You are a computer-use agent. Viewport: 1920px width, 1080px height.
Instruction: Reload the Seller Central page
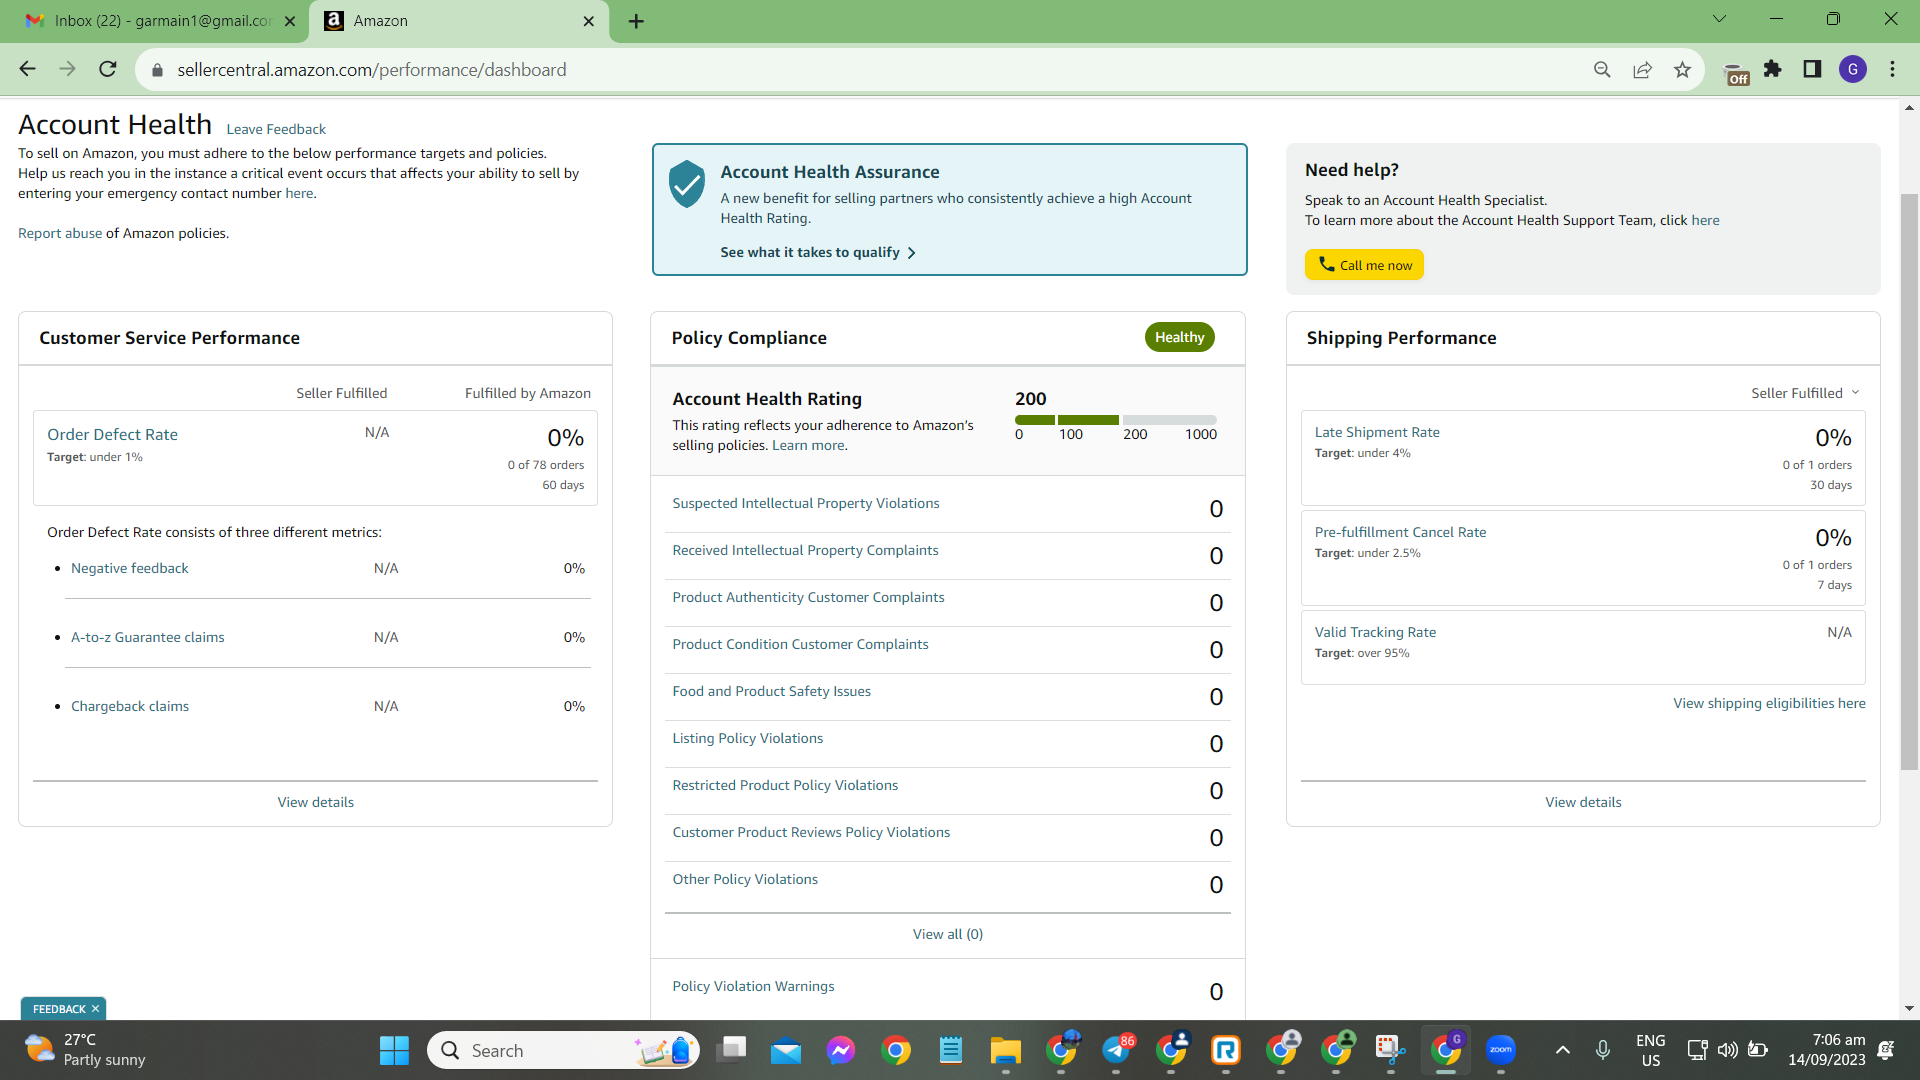tap(108, 69)
